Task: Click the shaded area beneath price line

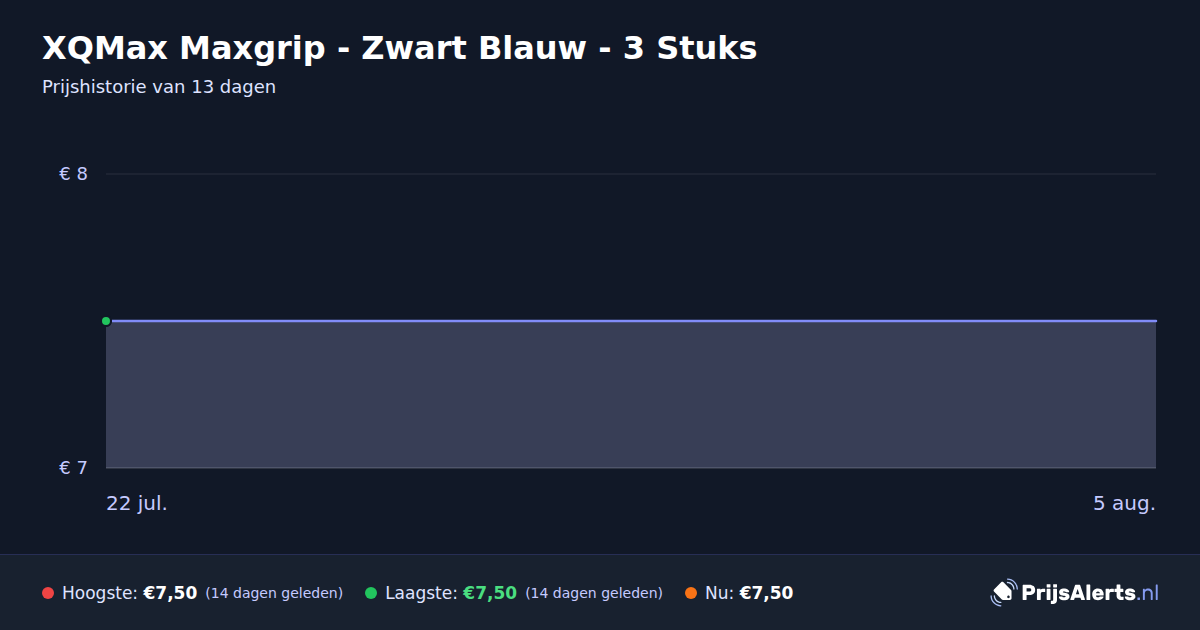Action: (631, 395)
